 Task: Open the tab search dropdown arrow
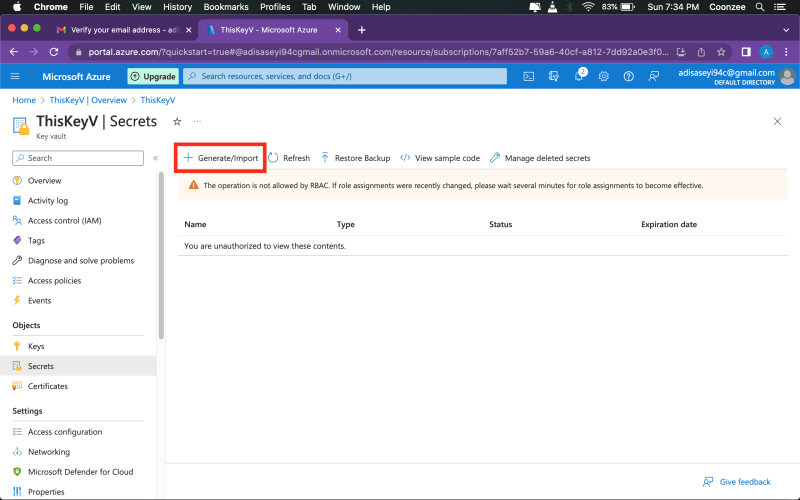coord(786,30)
